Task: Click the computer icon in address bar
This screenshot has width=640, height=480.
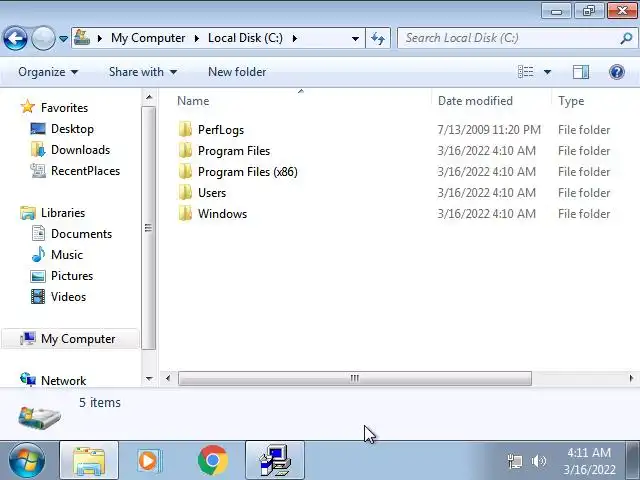Action: click(x=82, y=38)
